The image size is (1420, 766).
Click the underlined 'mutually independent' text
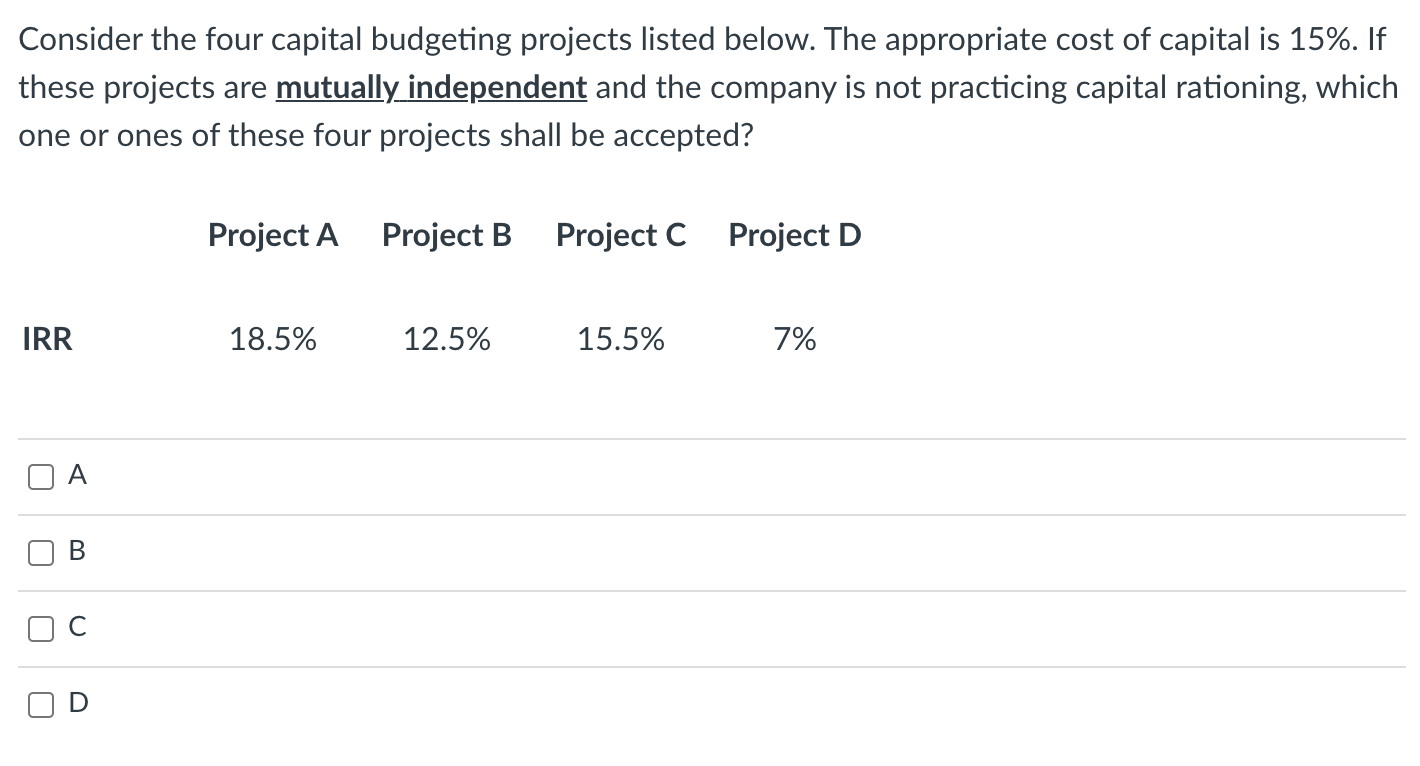point(431,88)
